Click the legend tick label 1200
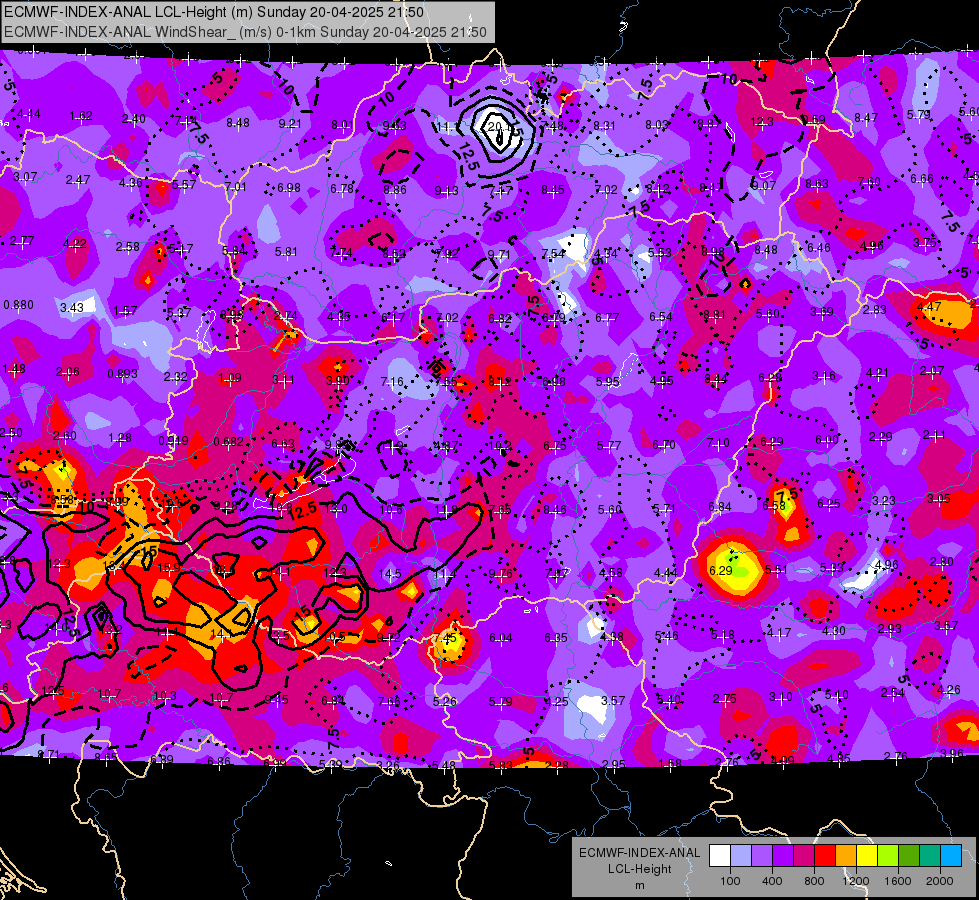This screenshot has width=979, height=900. [x=856, y=881]
